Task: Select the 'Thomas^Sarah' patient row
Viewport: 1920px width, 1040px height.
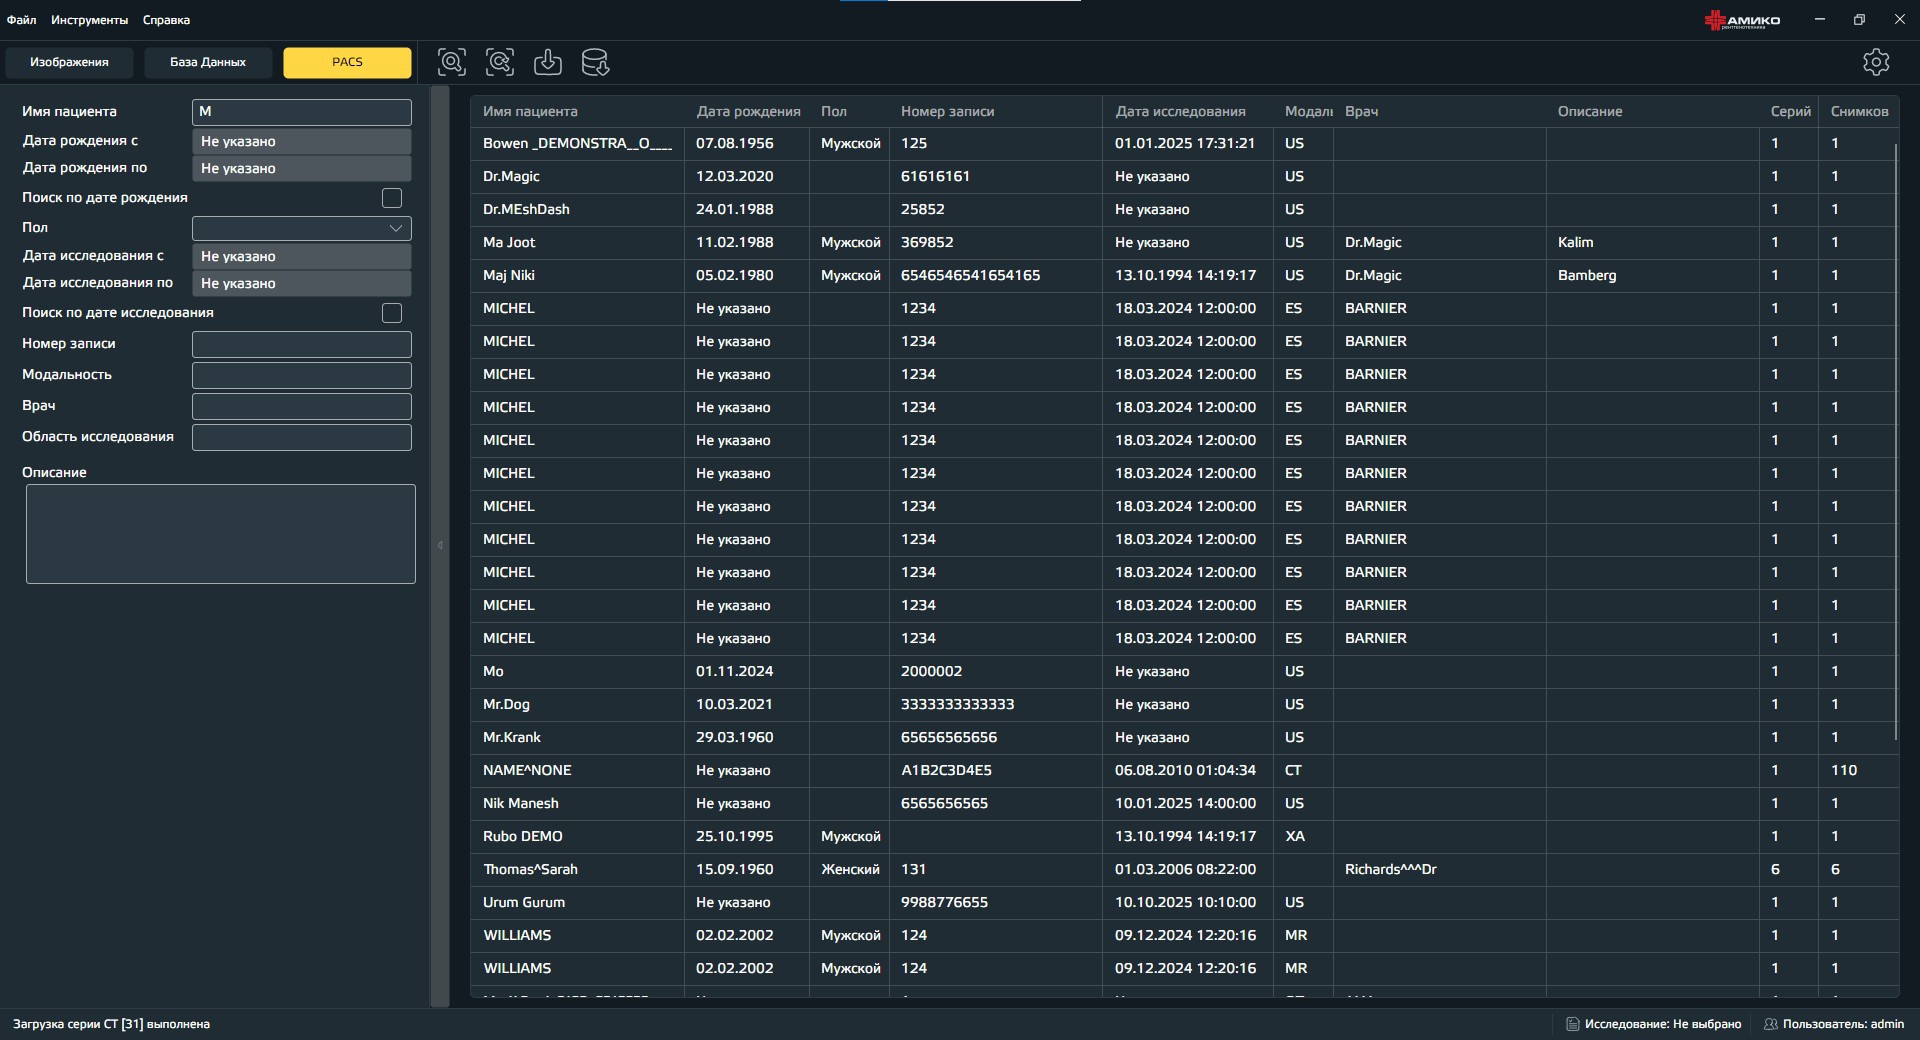Action: [1184, 869]
